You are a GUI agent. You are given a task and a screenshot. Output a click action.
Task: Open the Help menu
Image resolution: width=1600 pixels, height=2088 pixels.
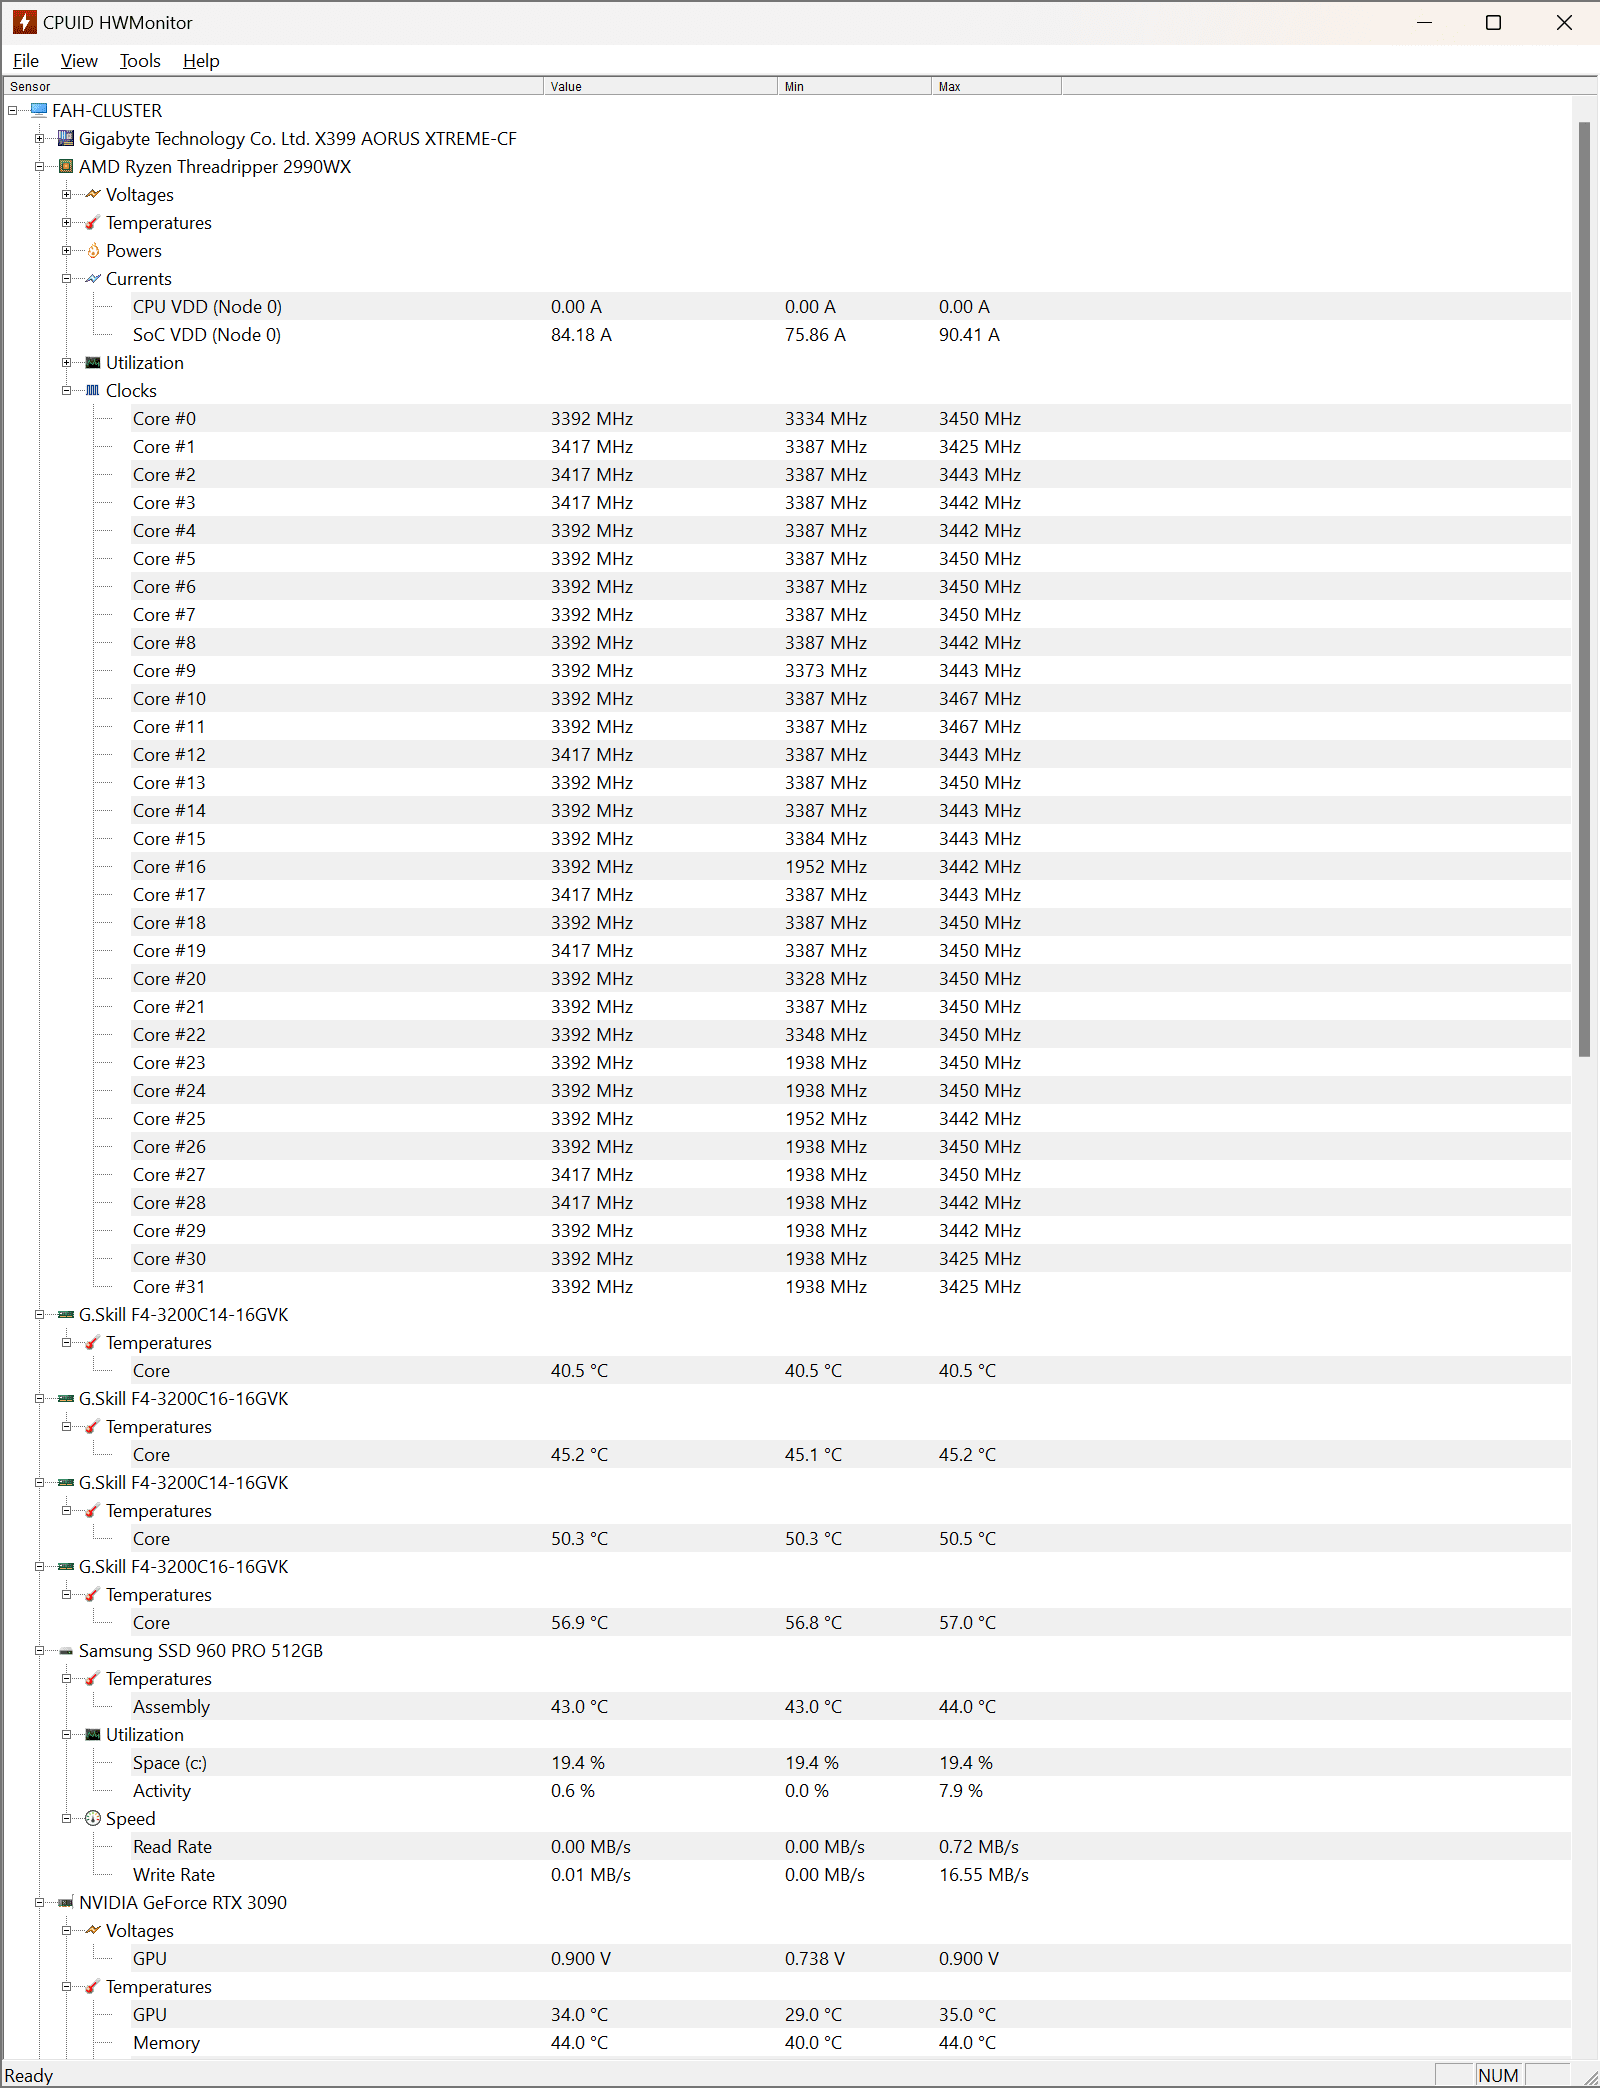[x=201, y=60]
